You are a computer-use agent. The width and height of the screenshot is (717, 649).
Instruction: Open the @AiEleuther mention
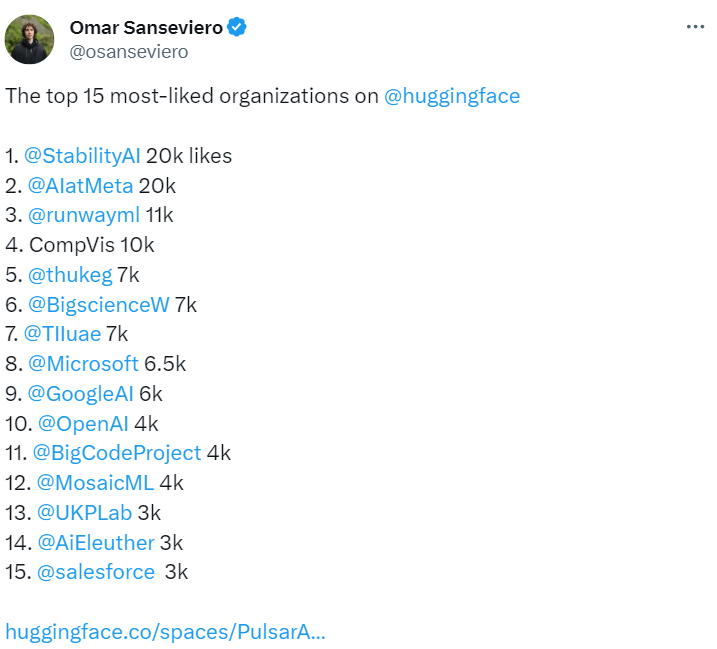96,543
